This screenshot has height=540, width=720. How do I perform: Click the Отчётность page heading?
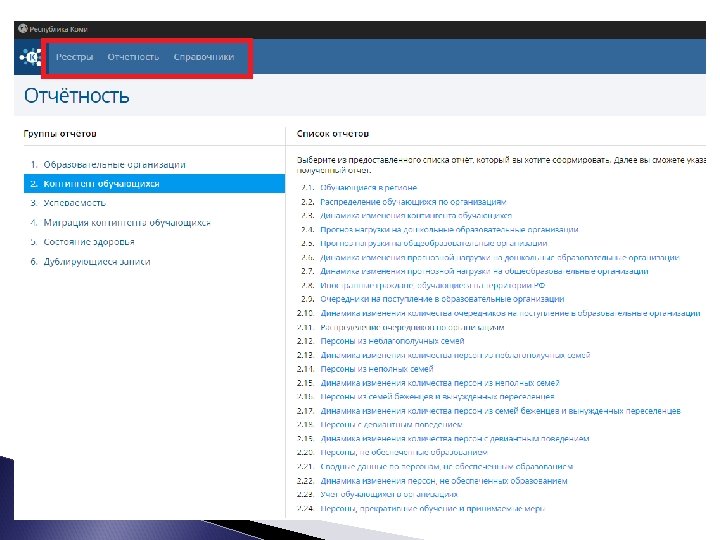pyautogui.click(x=77, y=96)
